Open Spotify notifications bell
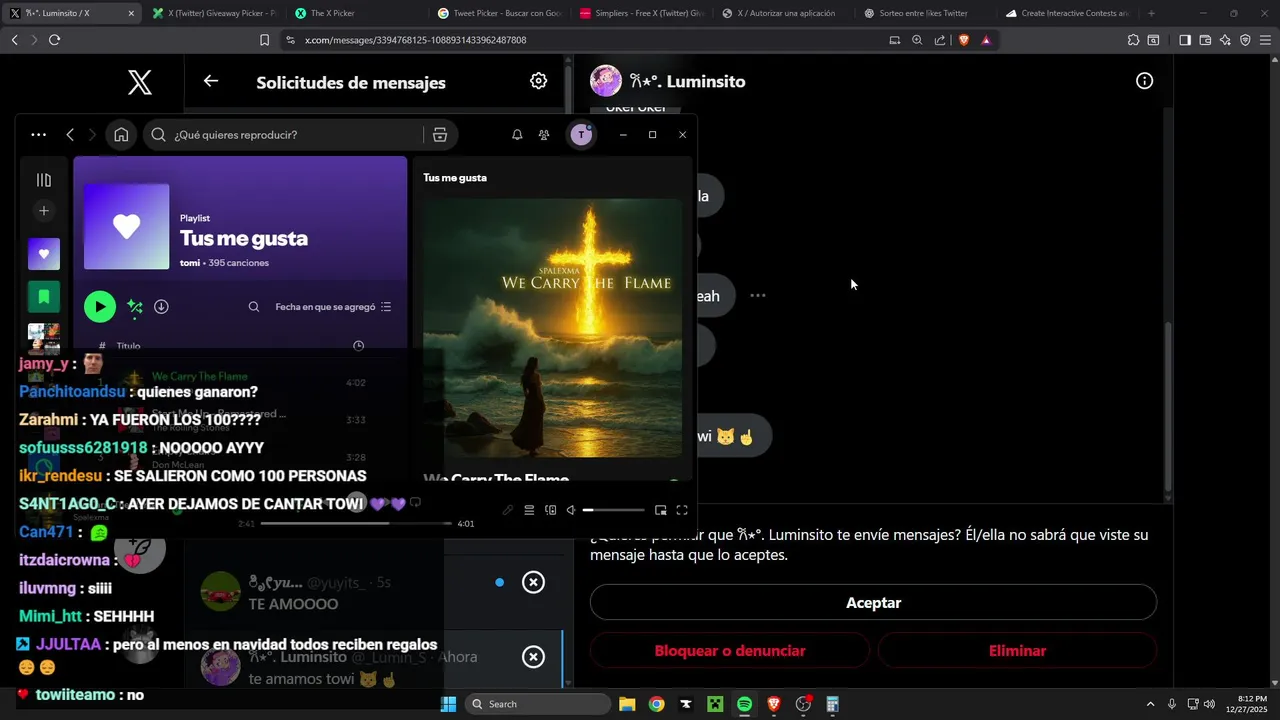Screen dimensions: 1280x720 [x=517, y=135]
